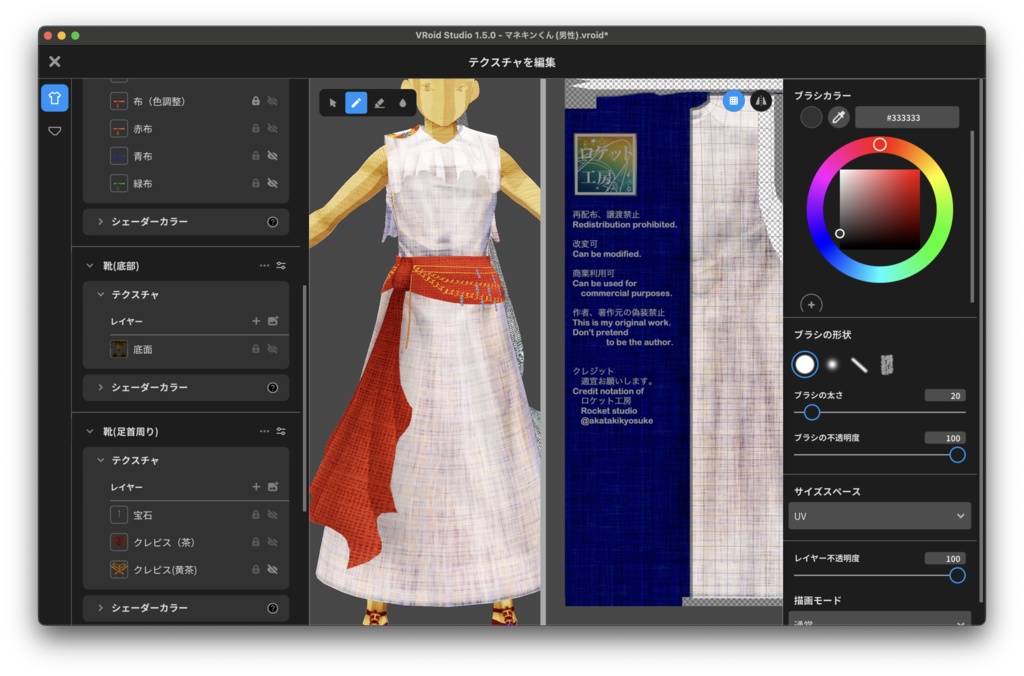Toggle visibility of 青布 layer
The width and height of the screenshot is (1024, 676).
tap(273, 156)
